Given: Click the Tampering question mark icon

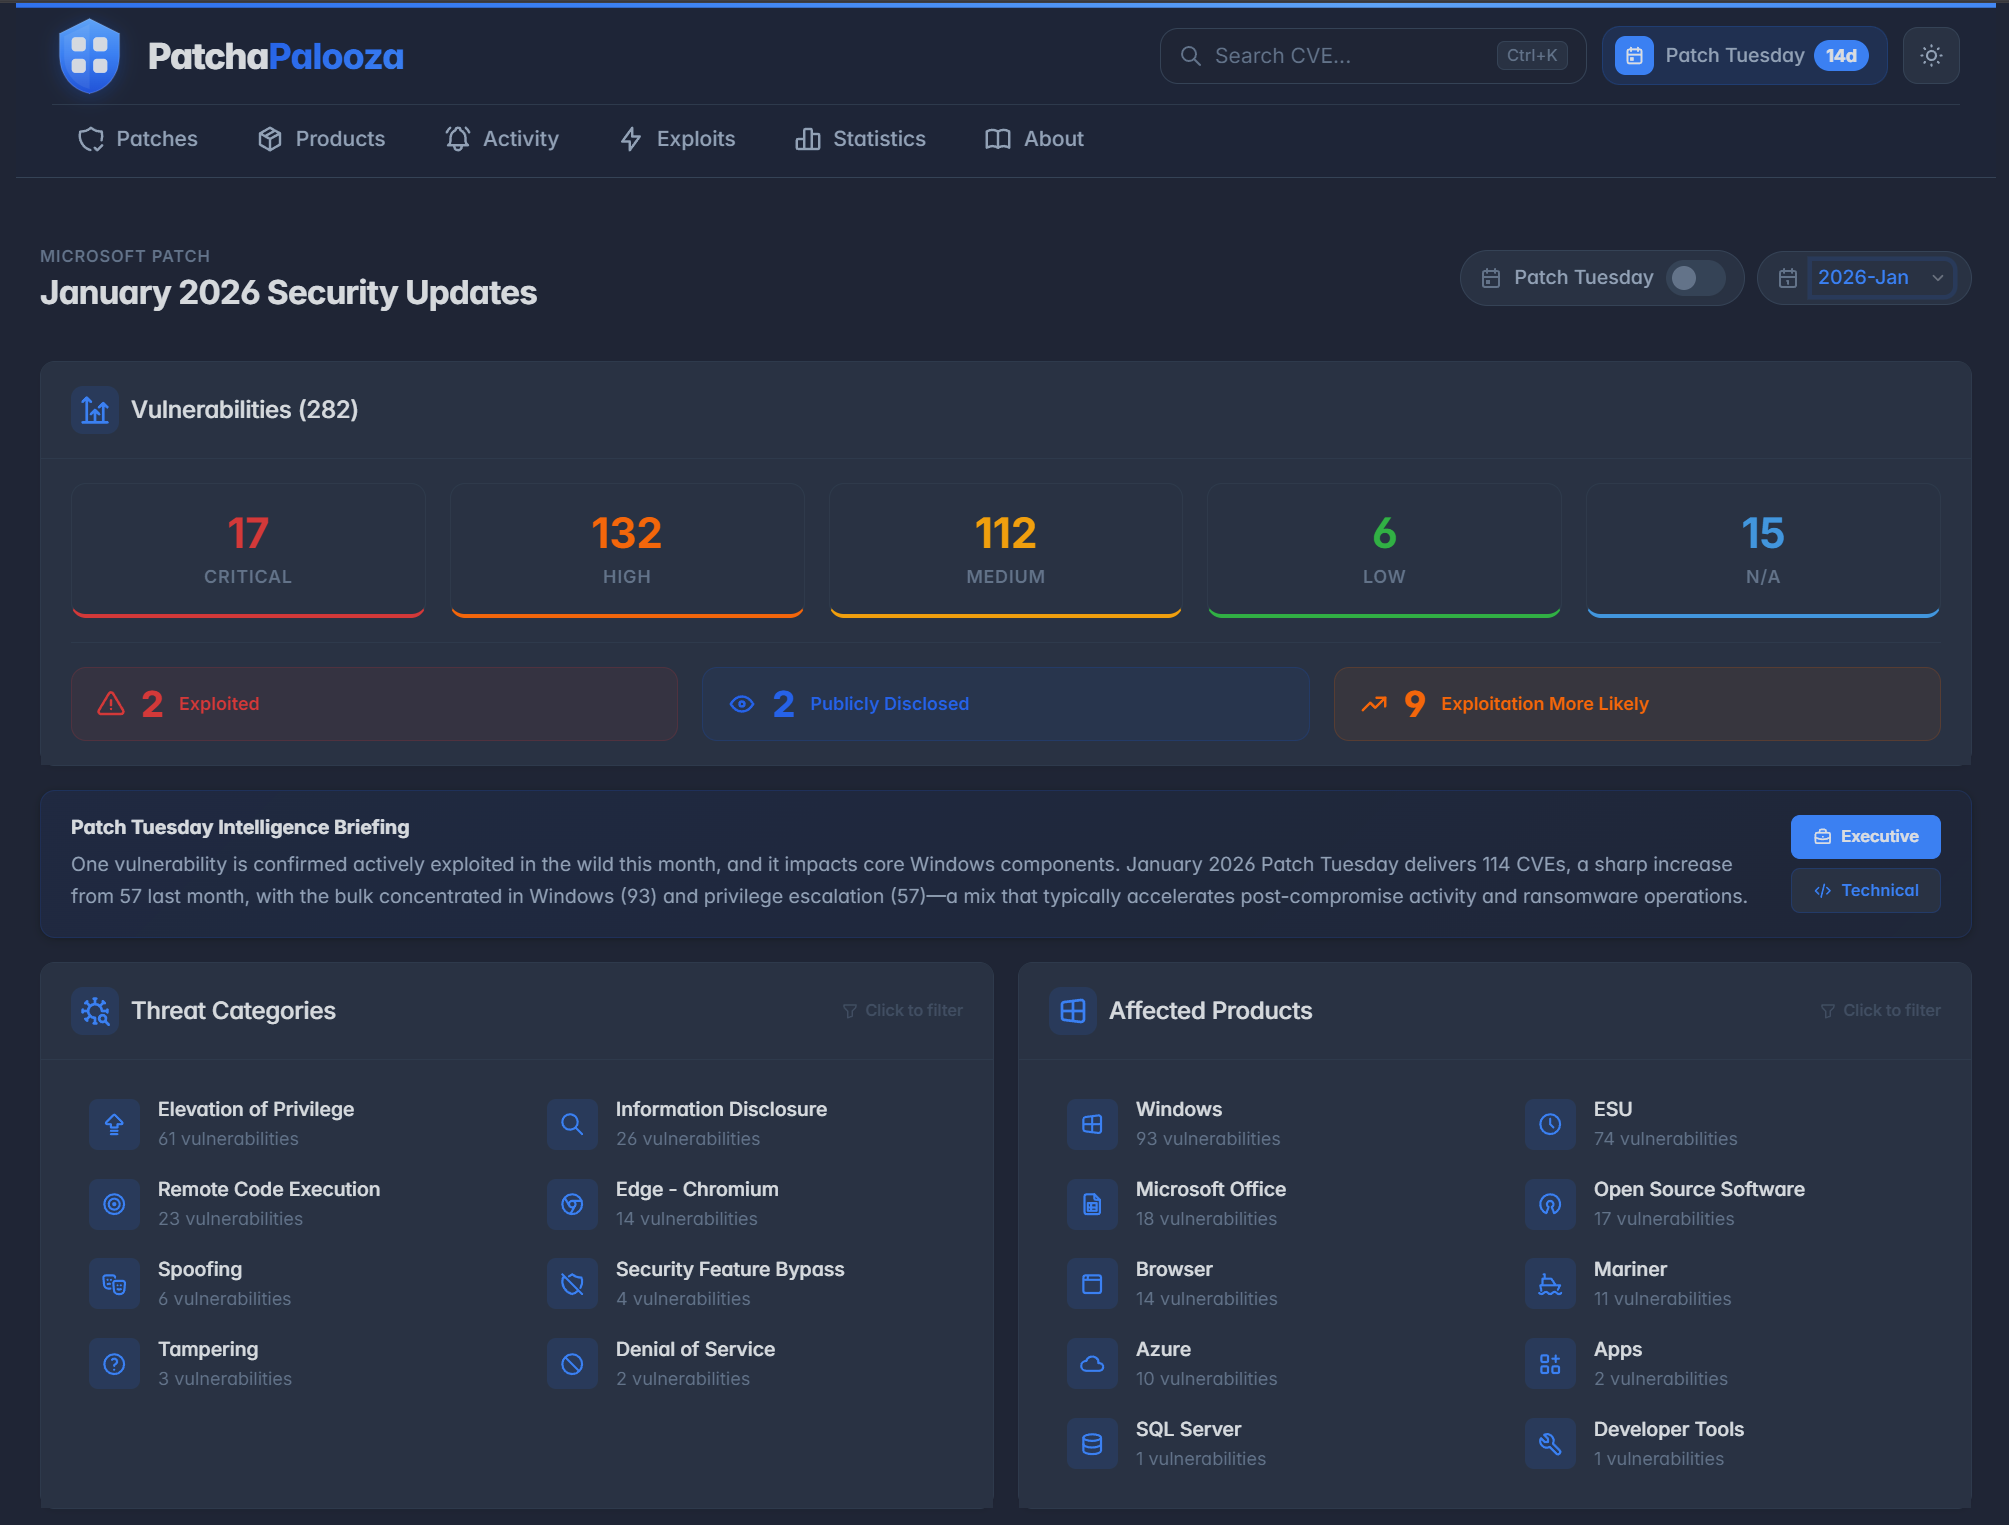Looking at the screenshot, I should coord(115,1364).
